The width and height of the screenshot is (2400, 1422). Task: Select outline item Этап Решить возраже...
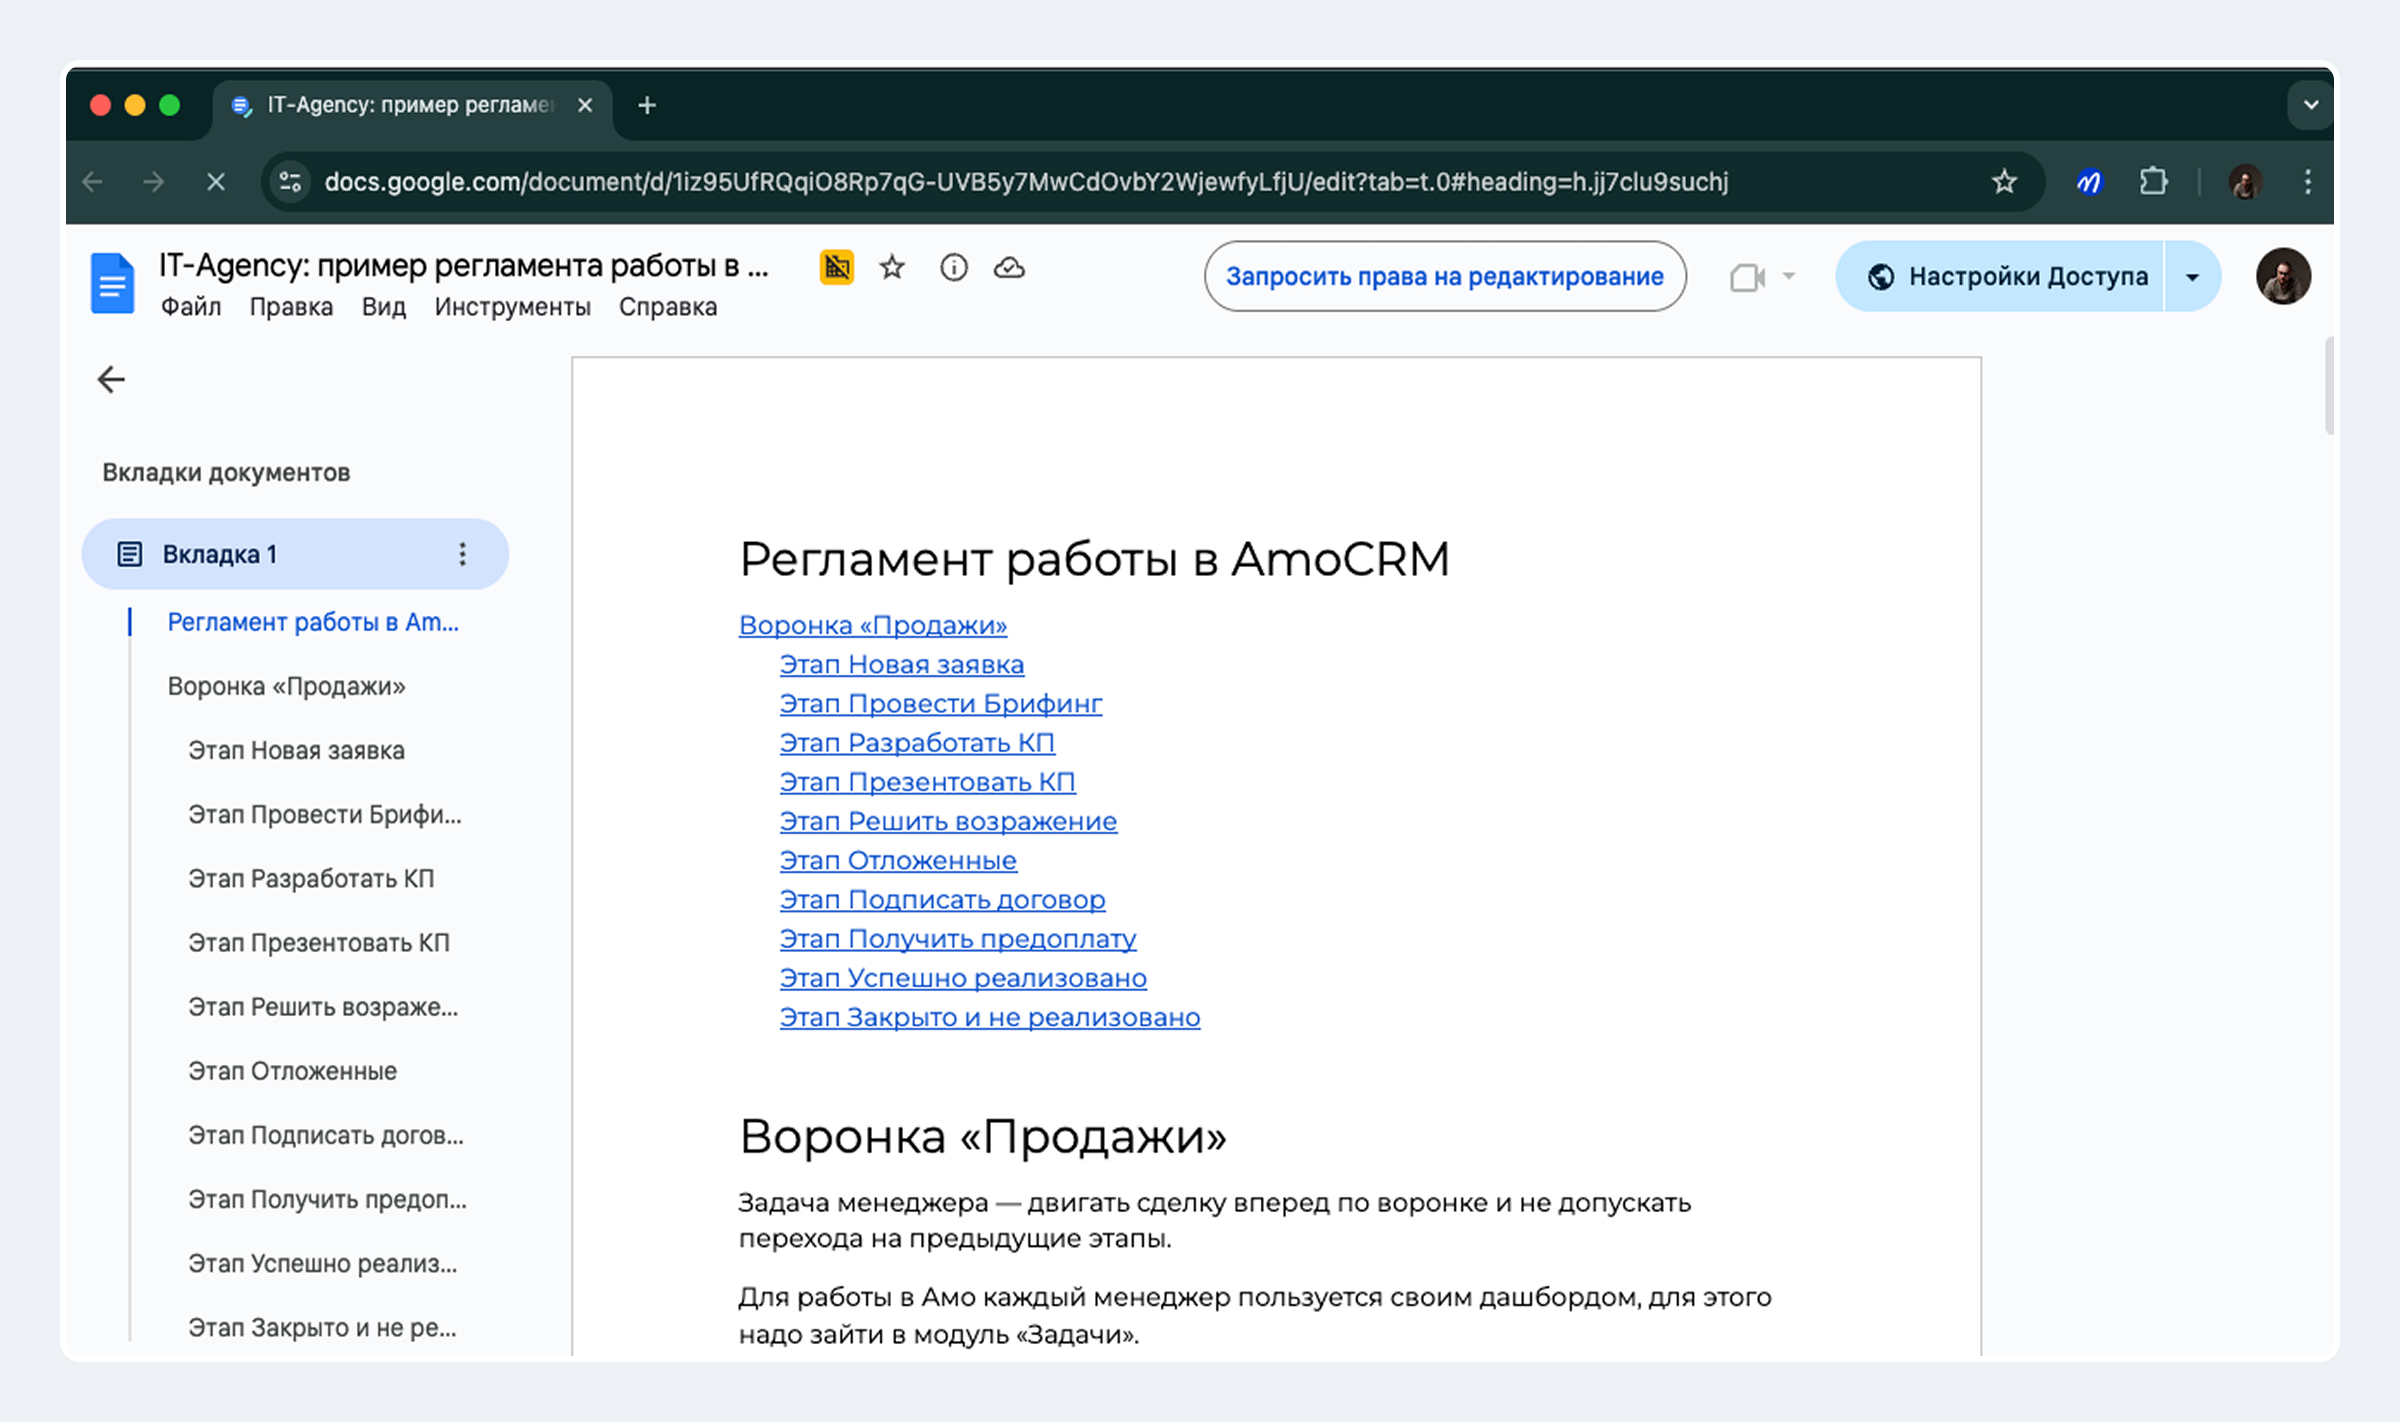click(323, 1007)
